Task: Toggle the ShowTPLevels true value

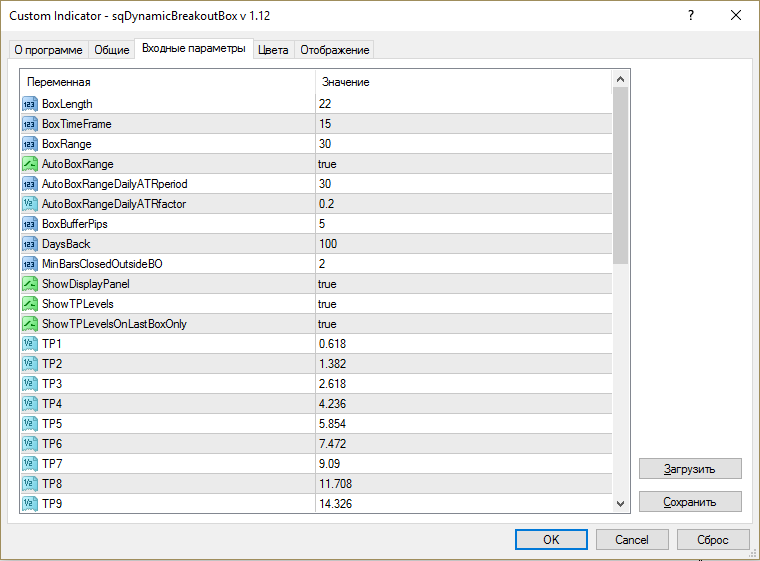Action: (327, 304)
